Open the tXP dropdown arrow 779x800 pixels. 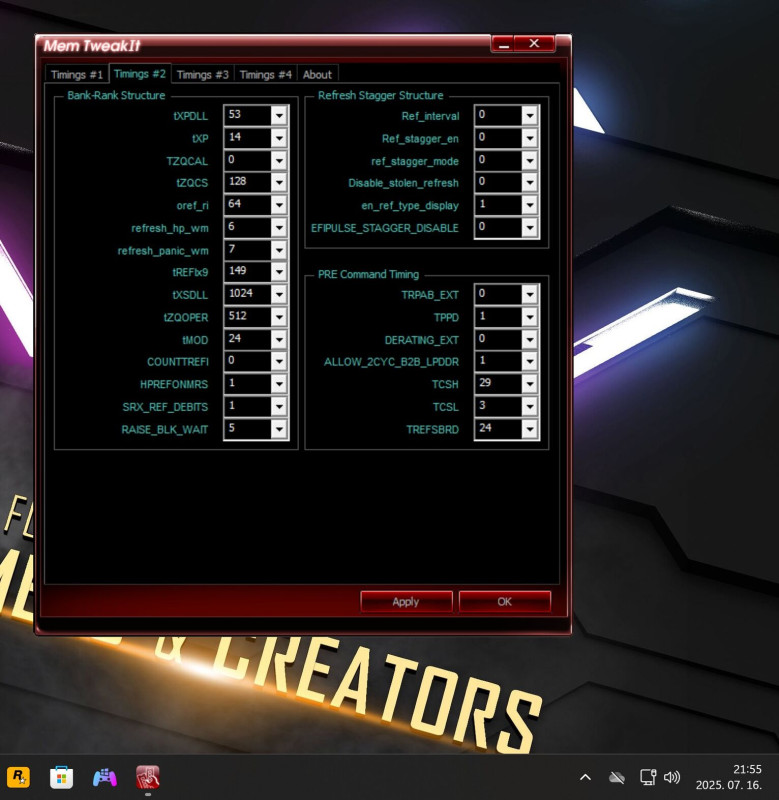tap(279, 138)
